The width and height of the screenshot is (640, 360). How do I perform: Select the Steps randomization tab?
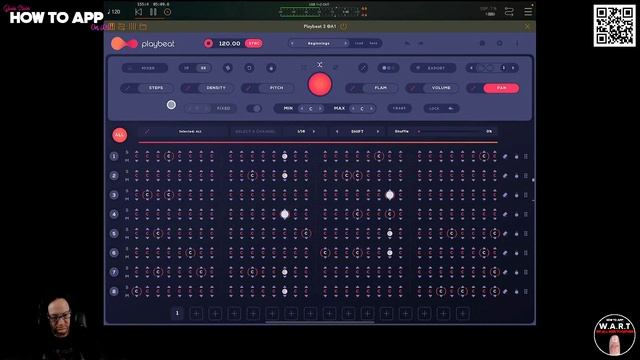(x=156, y=88)
